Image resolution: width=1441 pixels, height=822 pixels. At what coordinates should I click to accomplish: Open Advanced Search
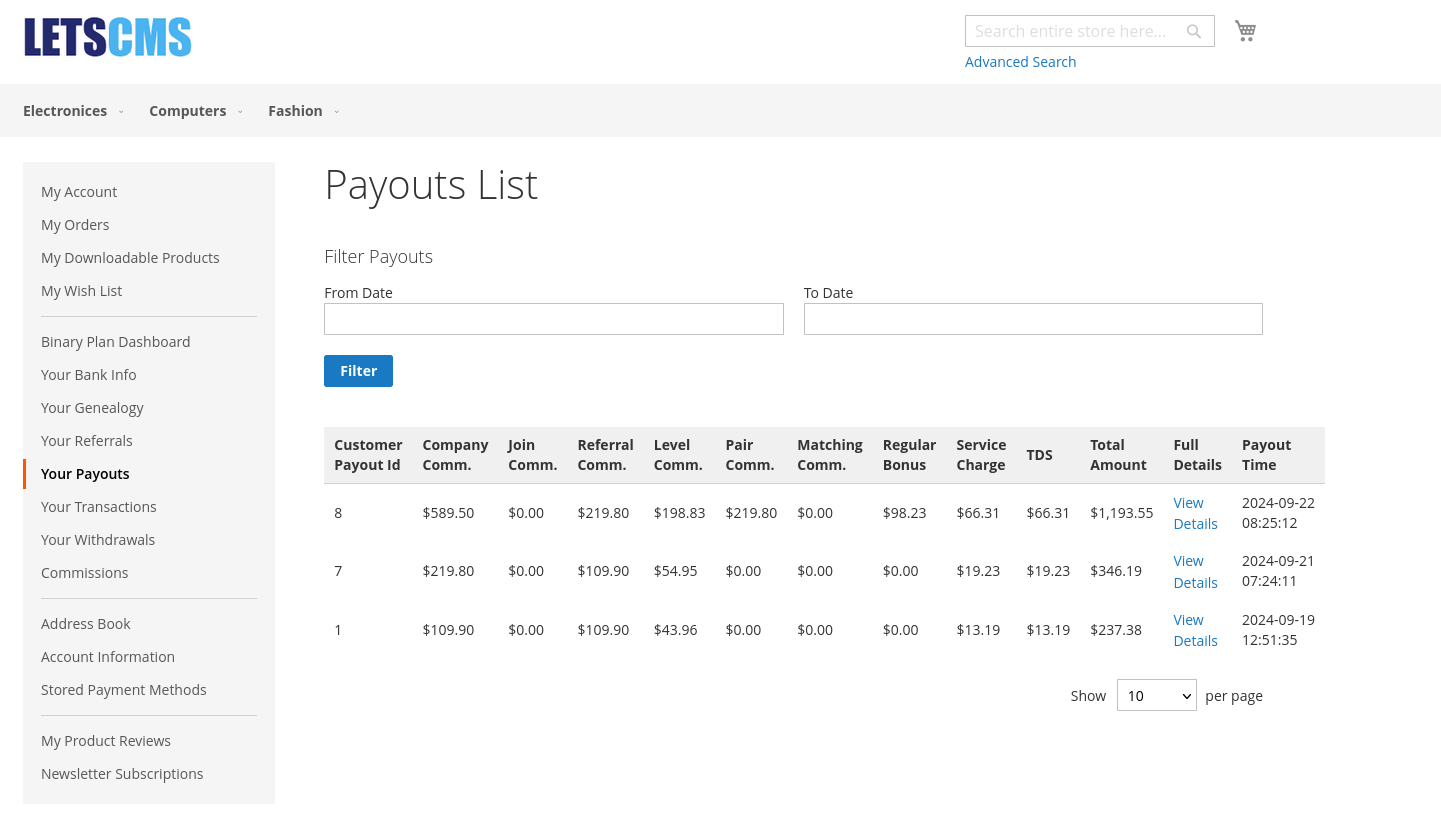coord(1020,61)
